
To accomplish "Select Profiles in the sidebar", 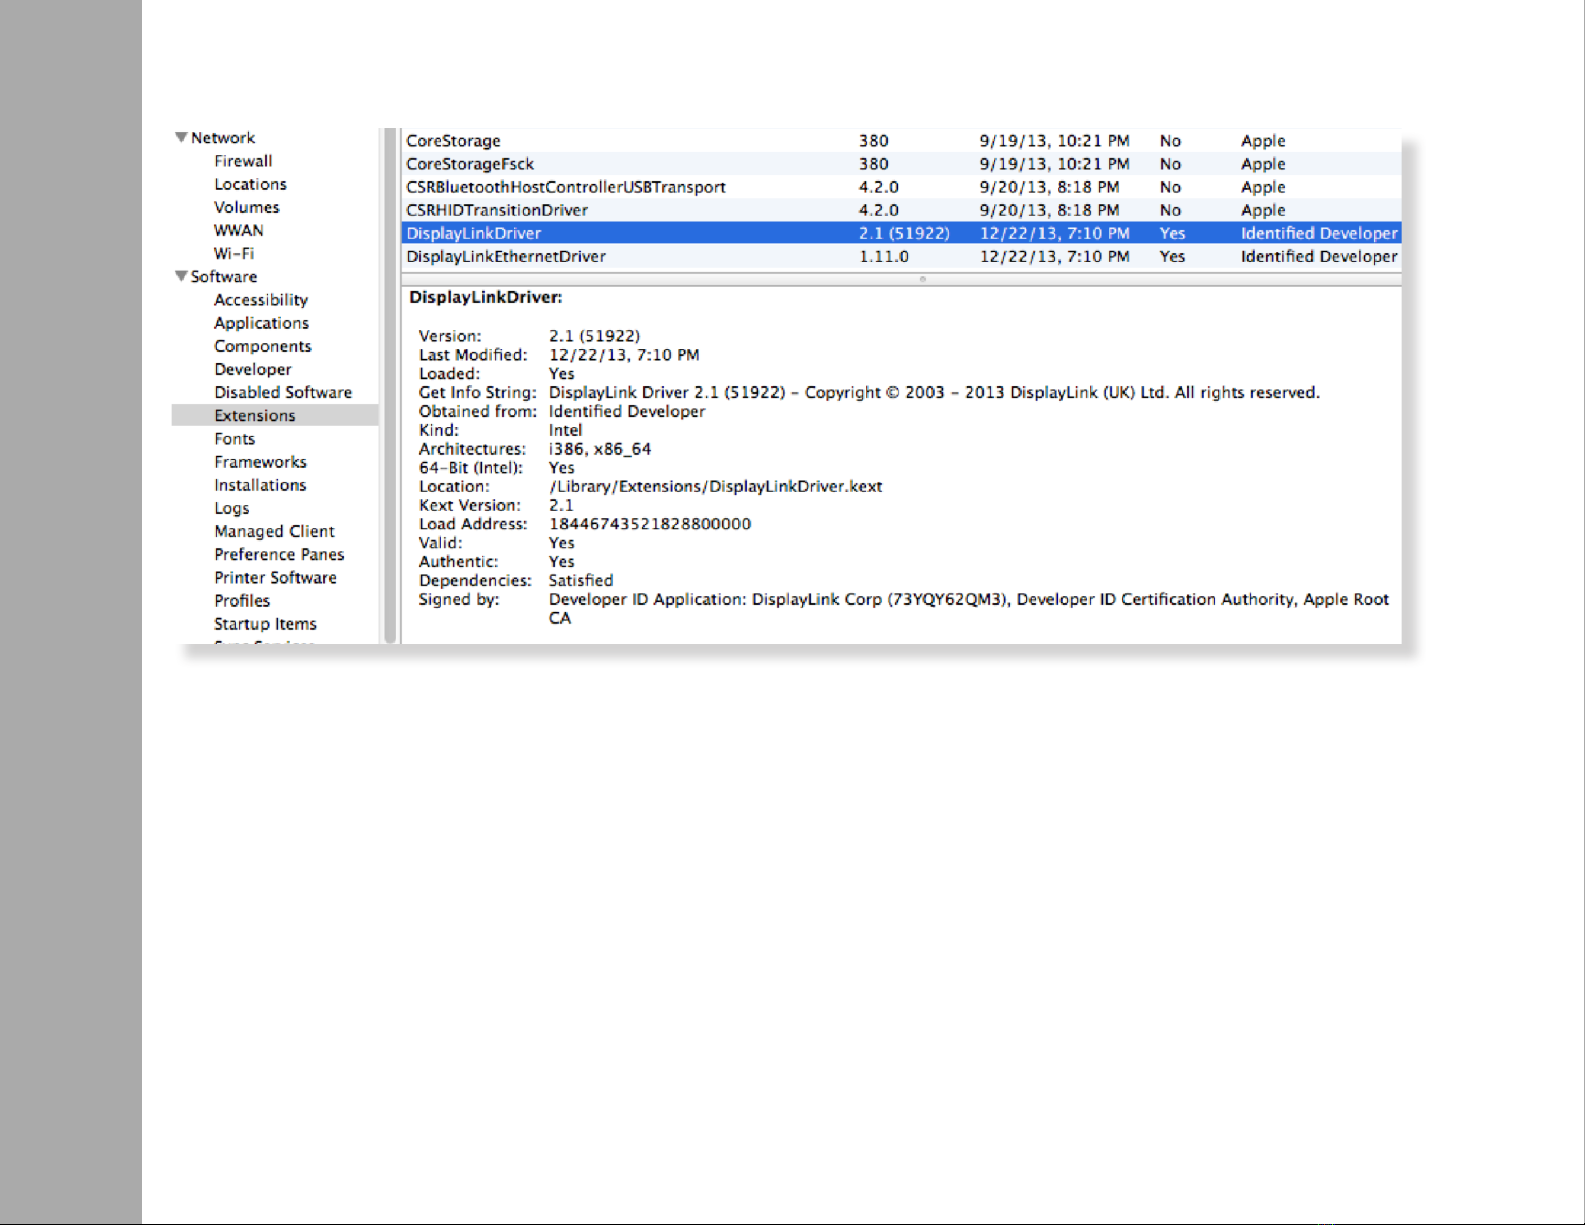I will click(x=242, y=601).
